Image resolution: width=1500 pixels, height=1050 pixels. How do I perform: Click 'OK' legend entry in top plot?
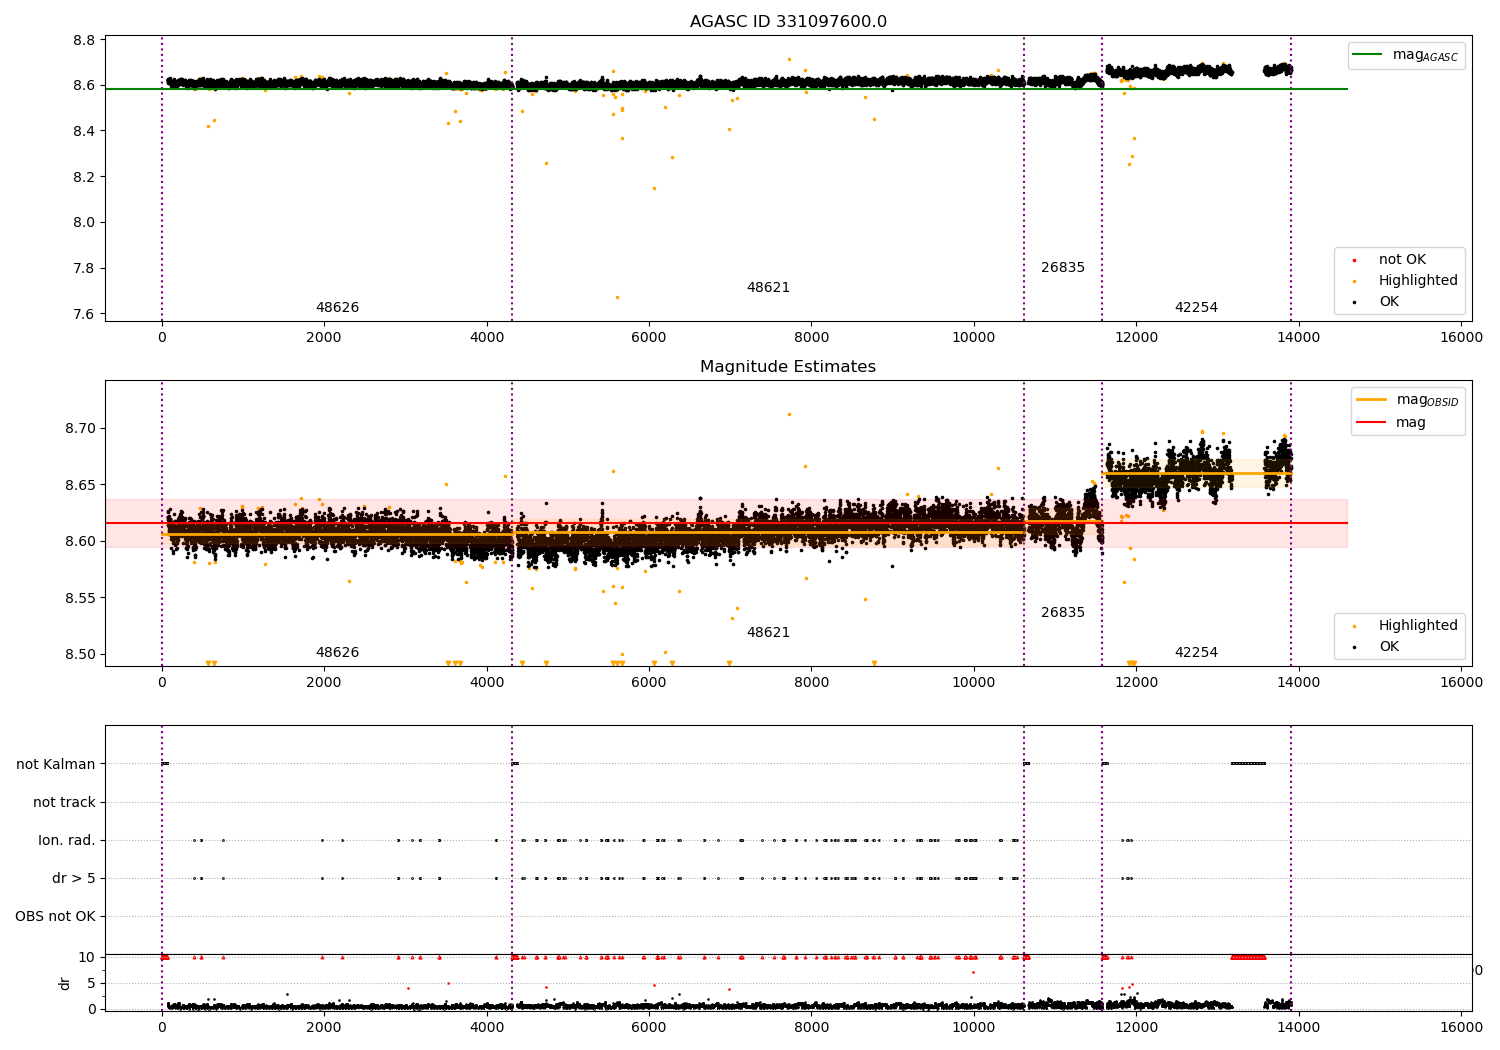click(1389, 302)
